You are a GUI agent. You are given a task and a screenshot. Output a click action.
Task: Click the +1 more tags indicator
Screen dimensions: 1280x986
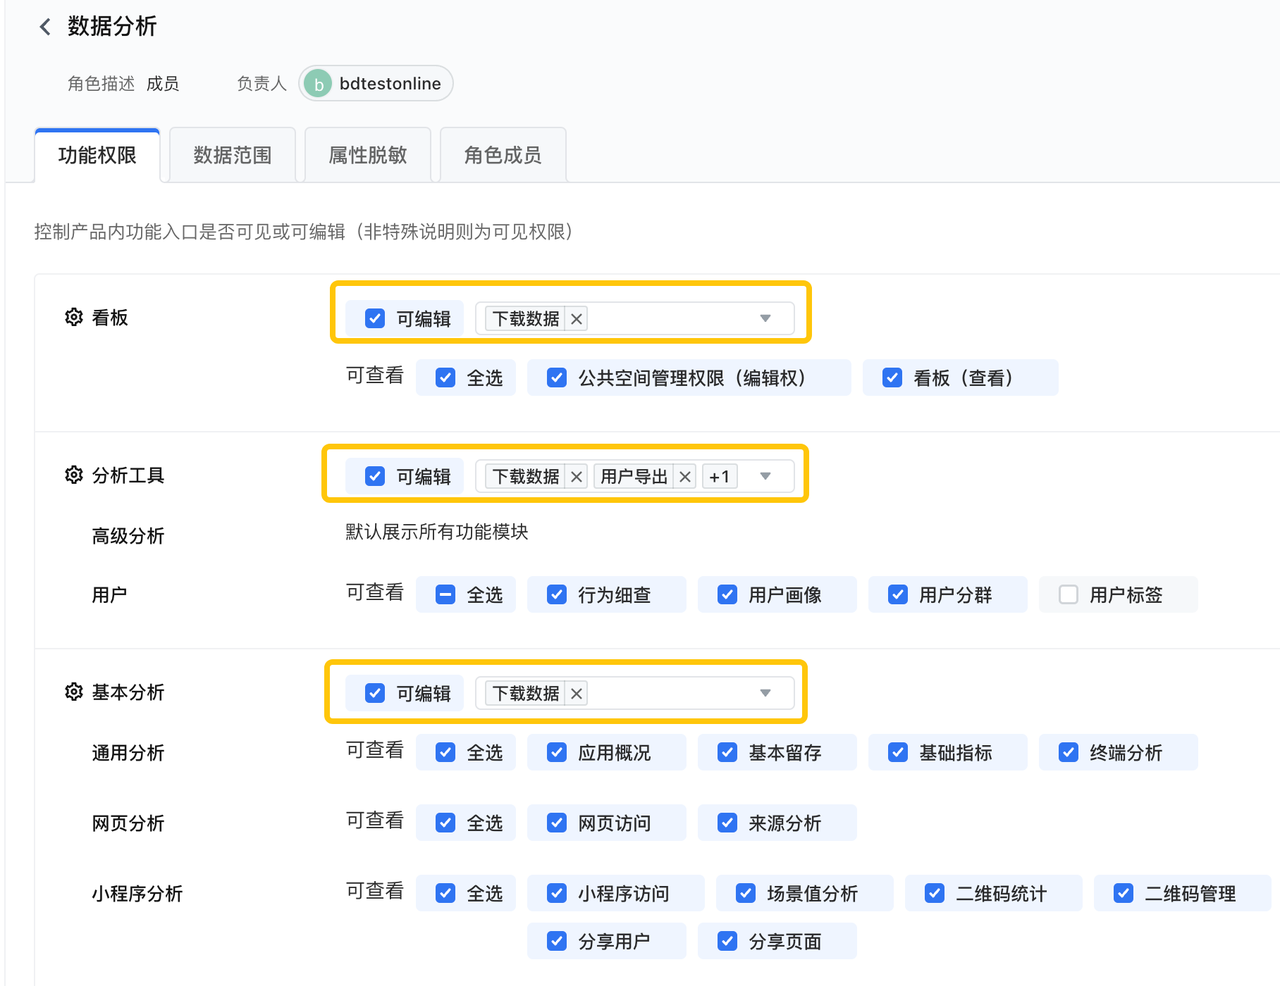point(719,477)
